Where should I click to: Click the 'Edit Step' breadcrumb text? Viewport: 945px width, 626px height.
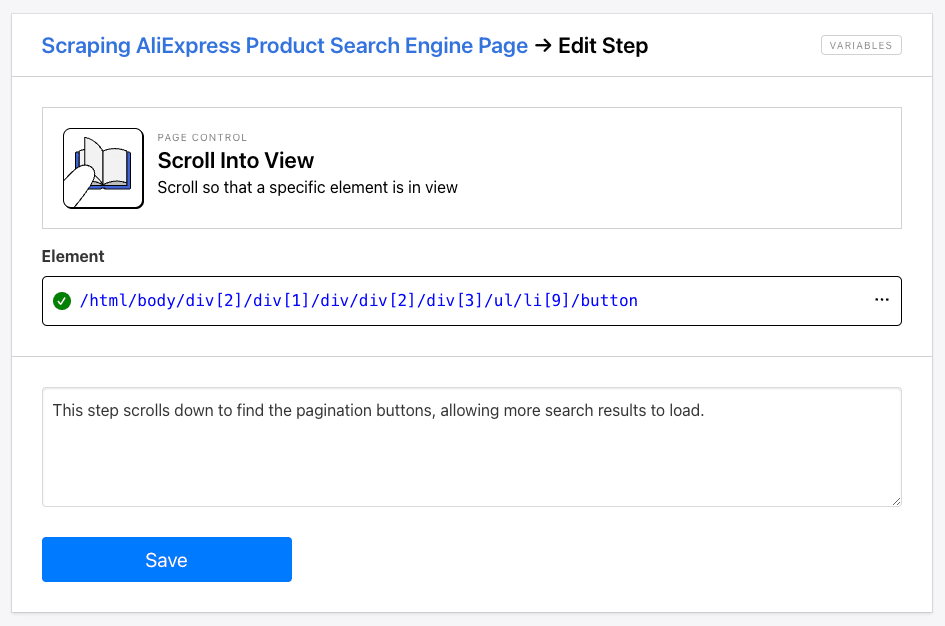coord(603,46)
